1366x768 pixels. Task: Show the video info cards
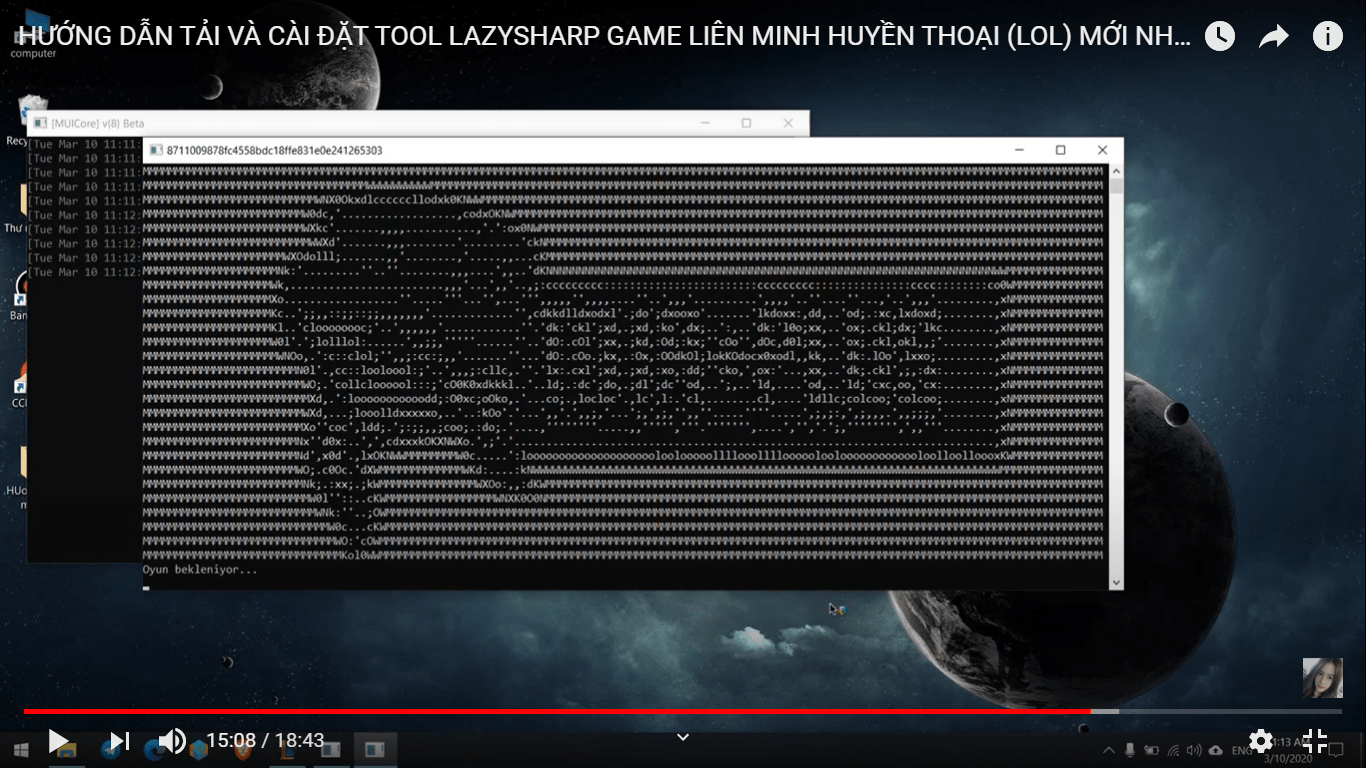(1327, 37)
